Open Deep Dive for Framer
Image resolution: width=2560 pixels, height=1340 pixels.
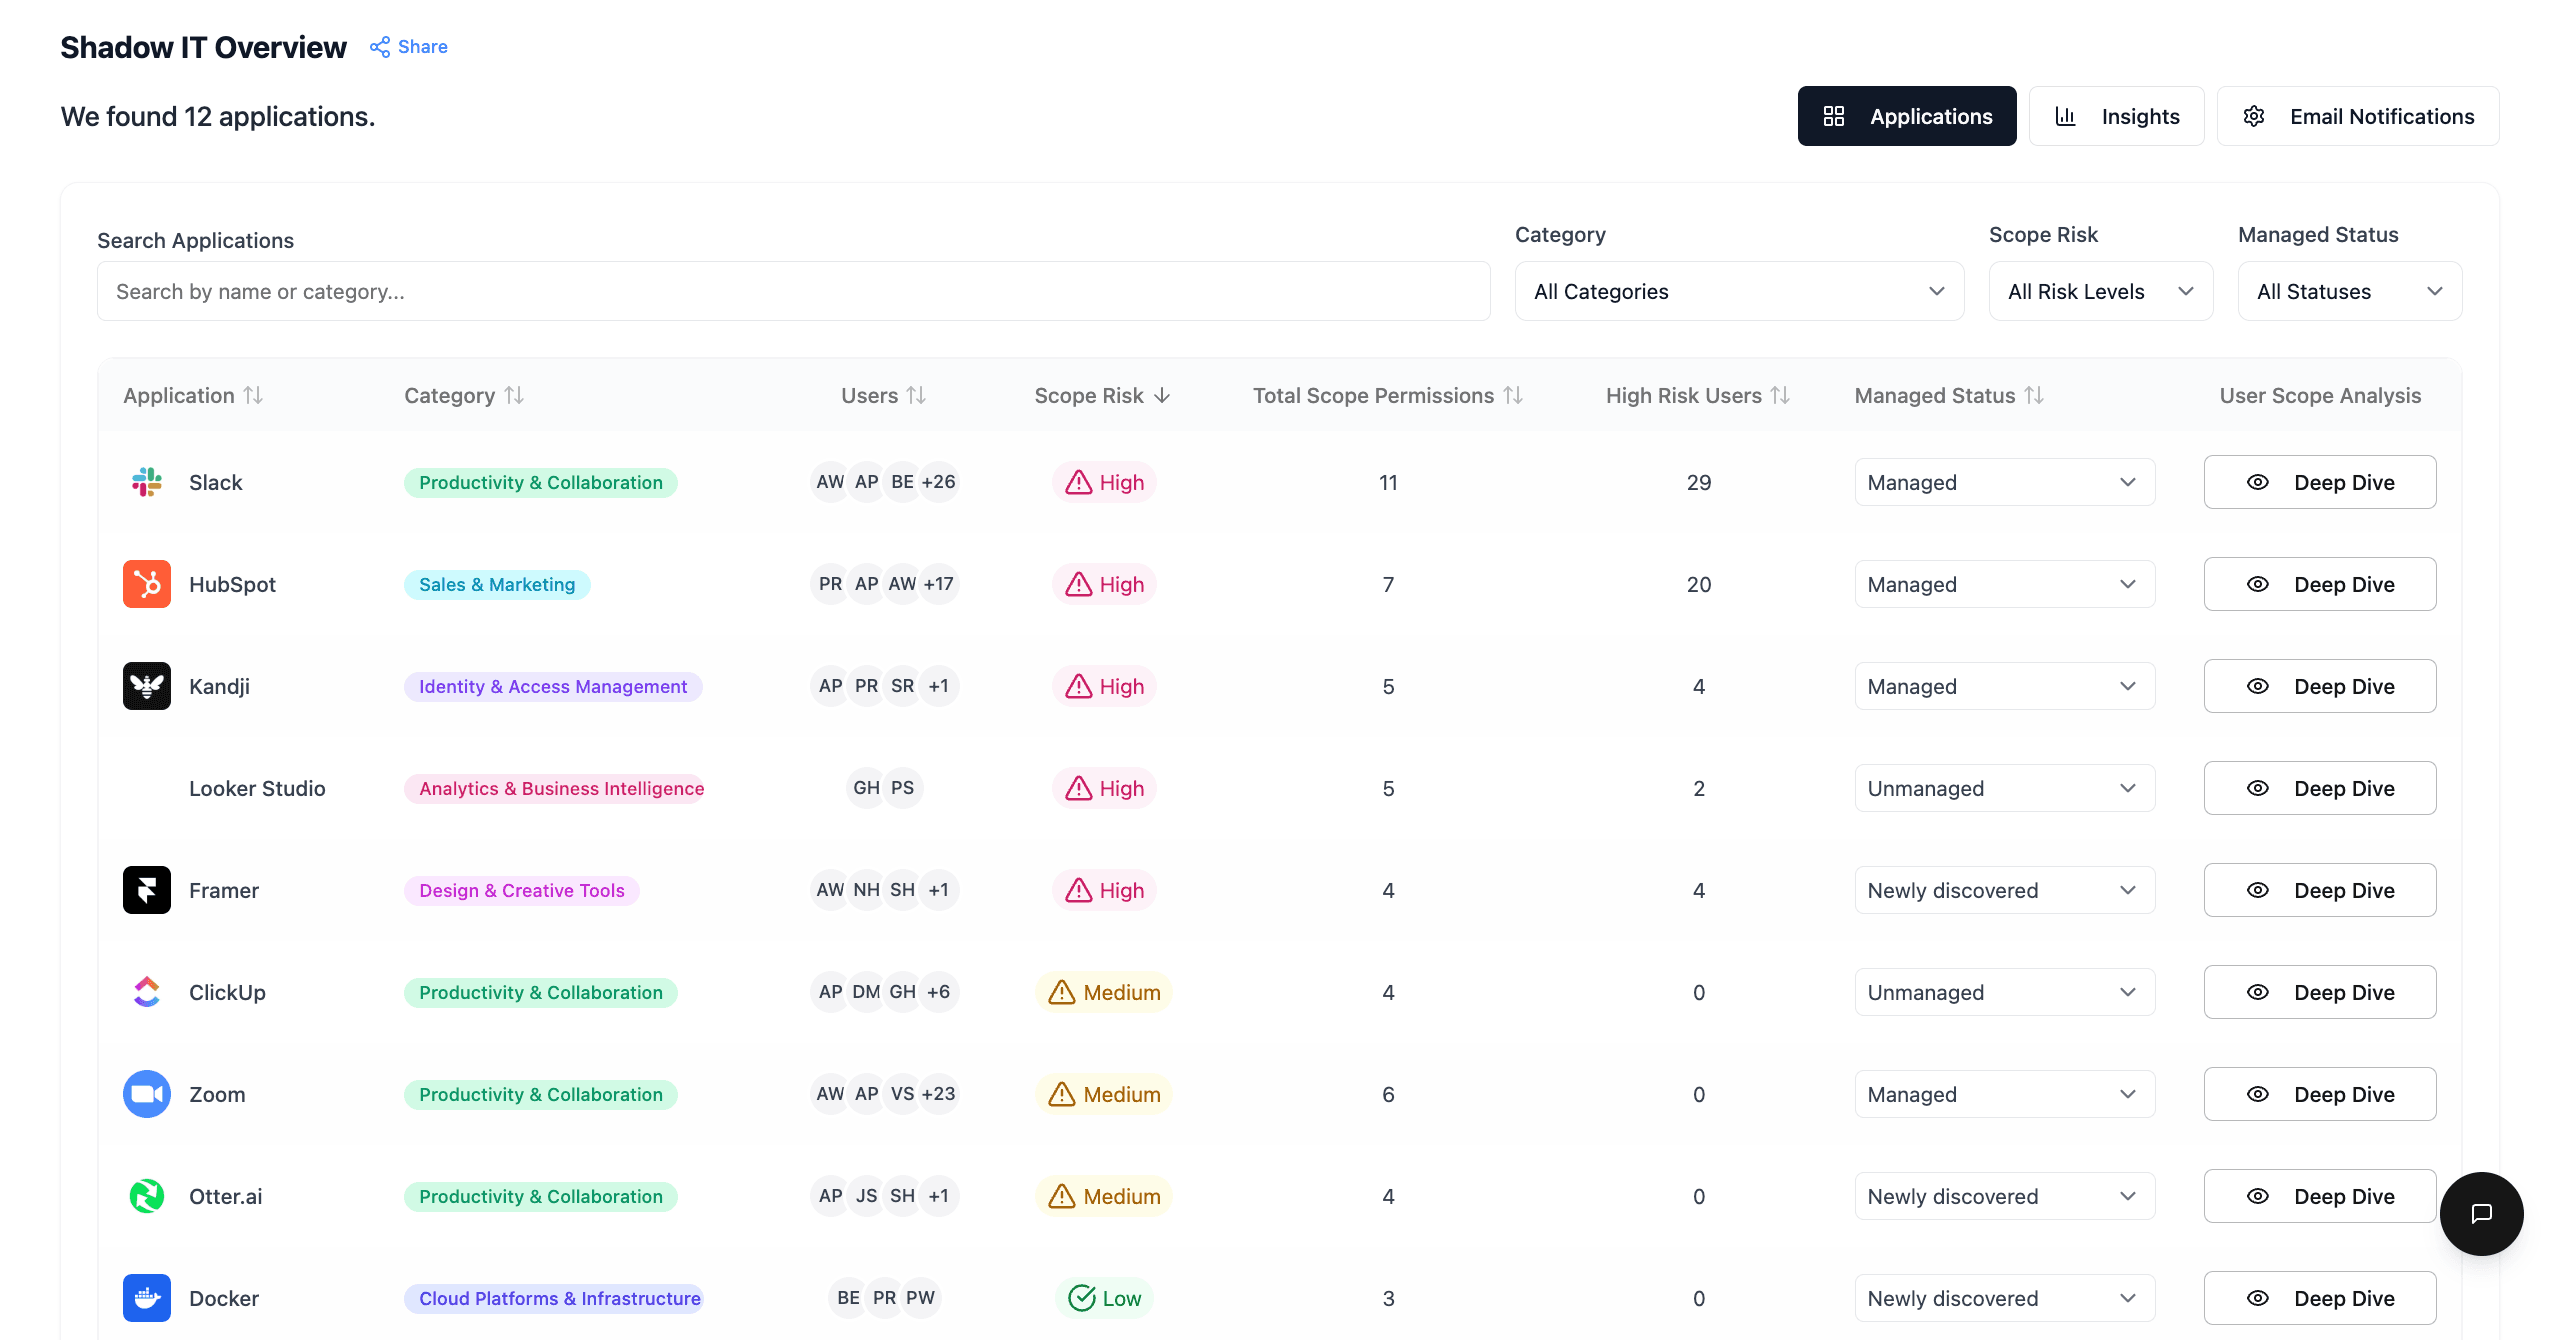2320,890
